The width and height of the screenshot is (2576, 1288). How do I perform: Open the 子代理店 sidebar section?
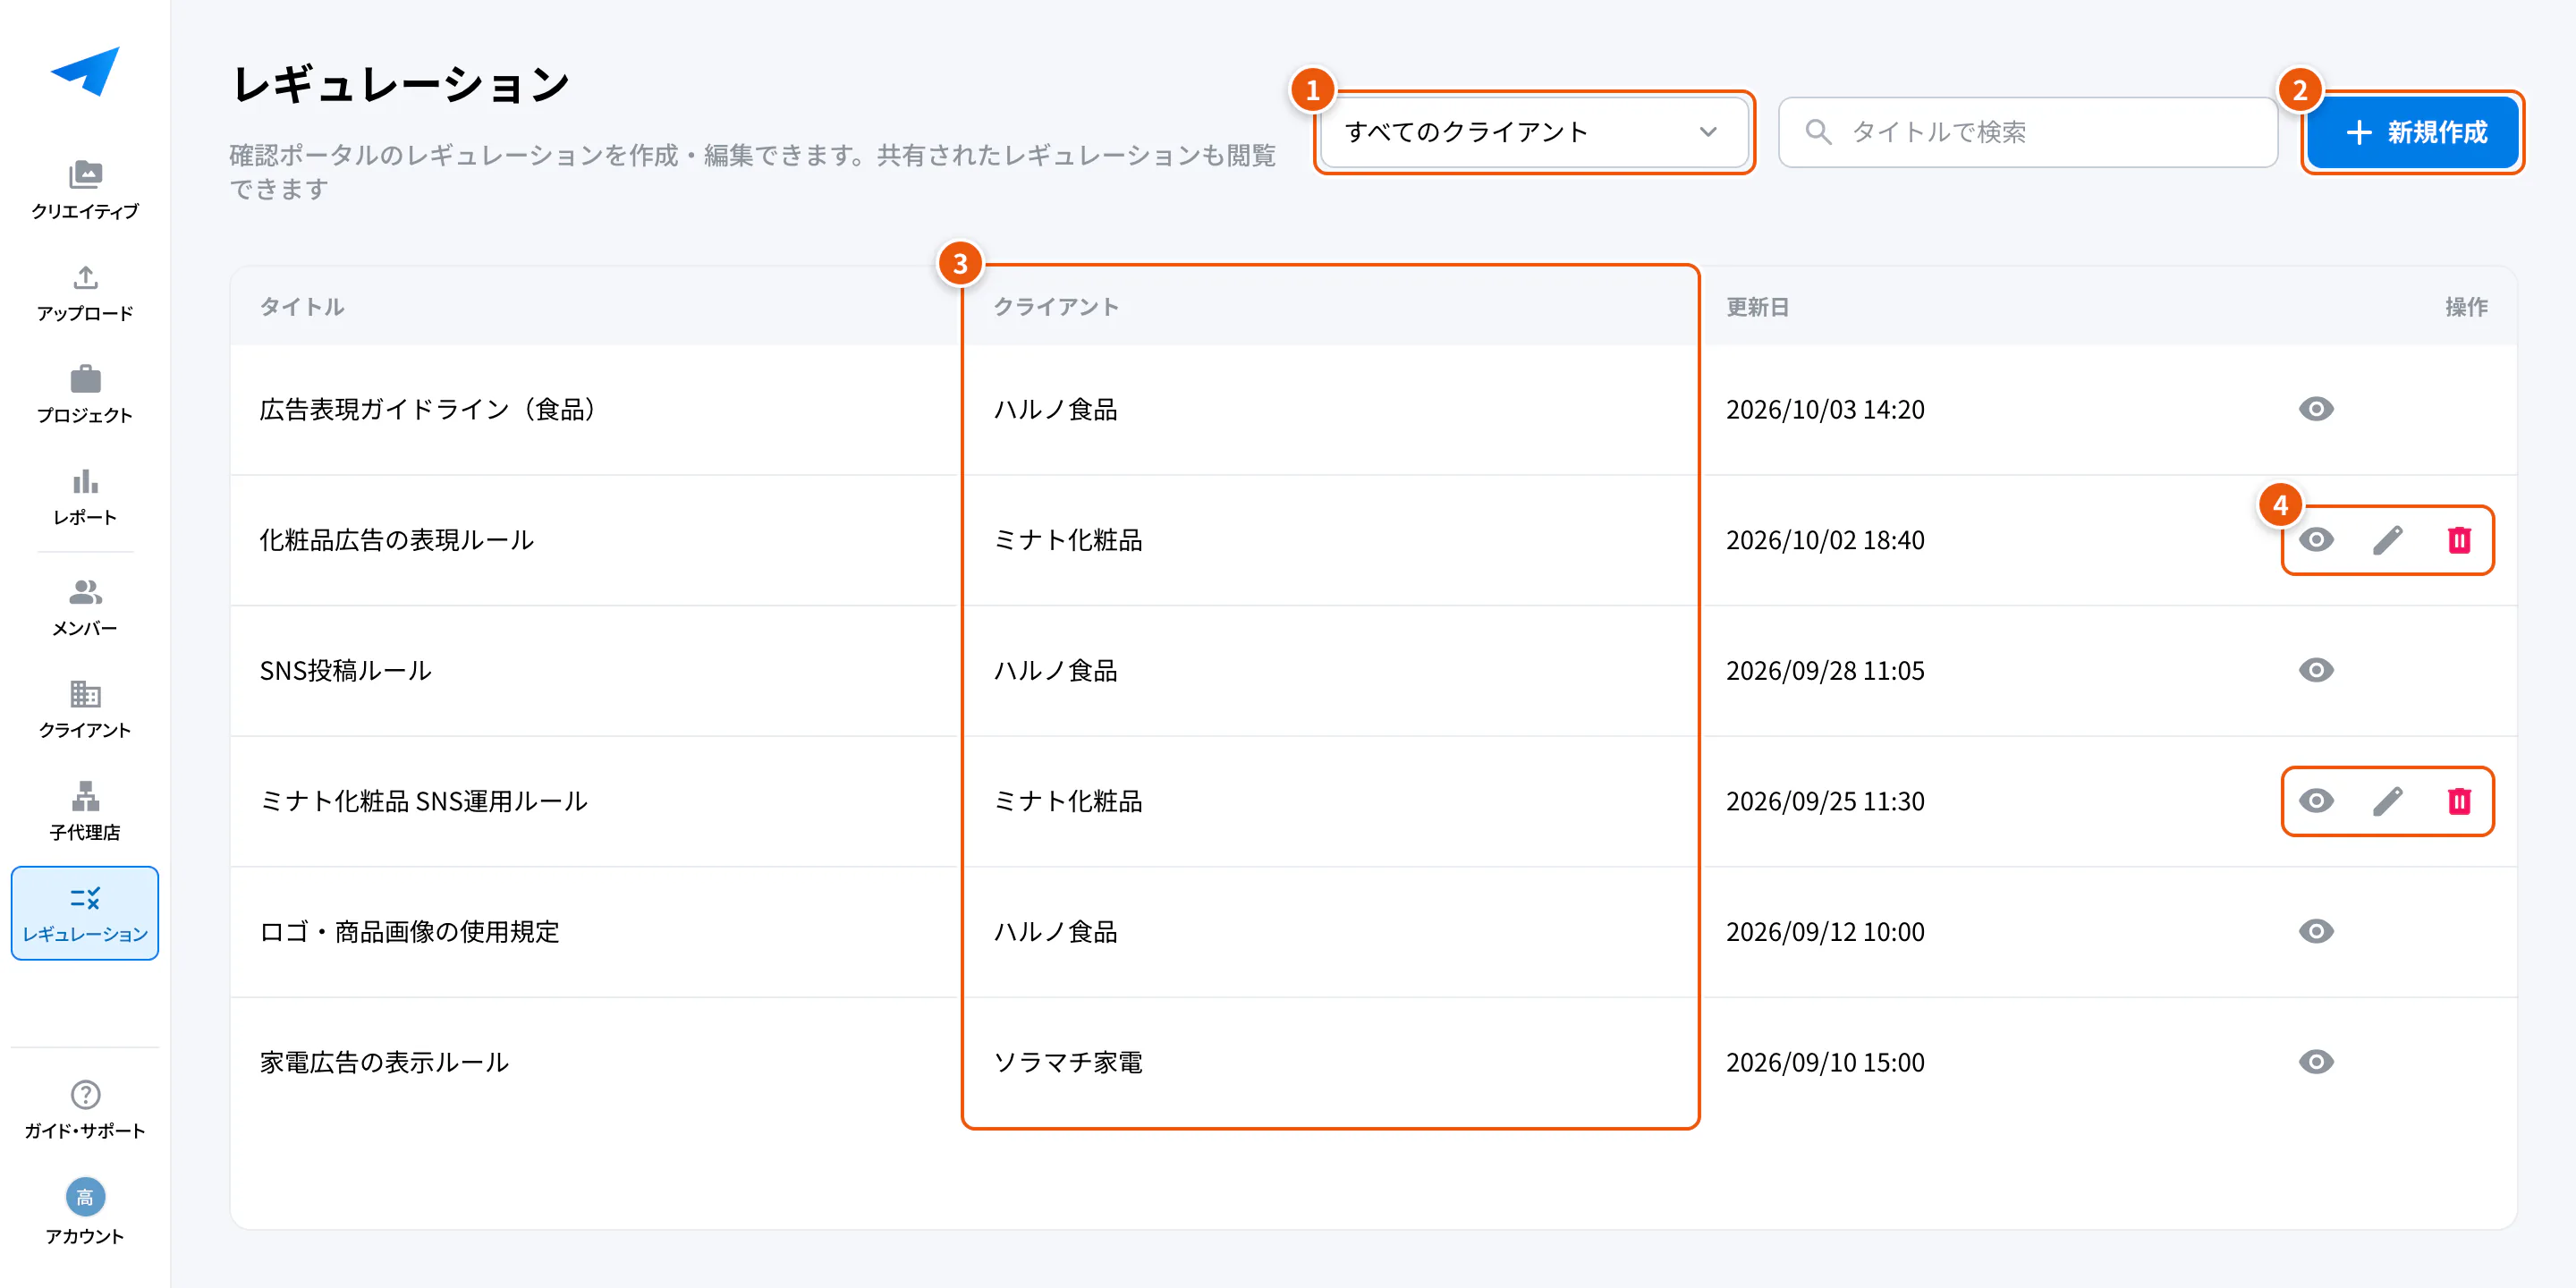85,811
